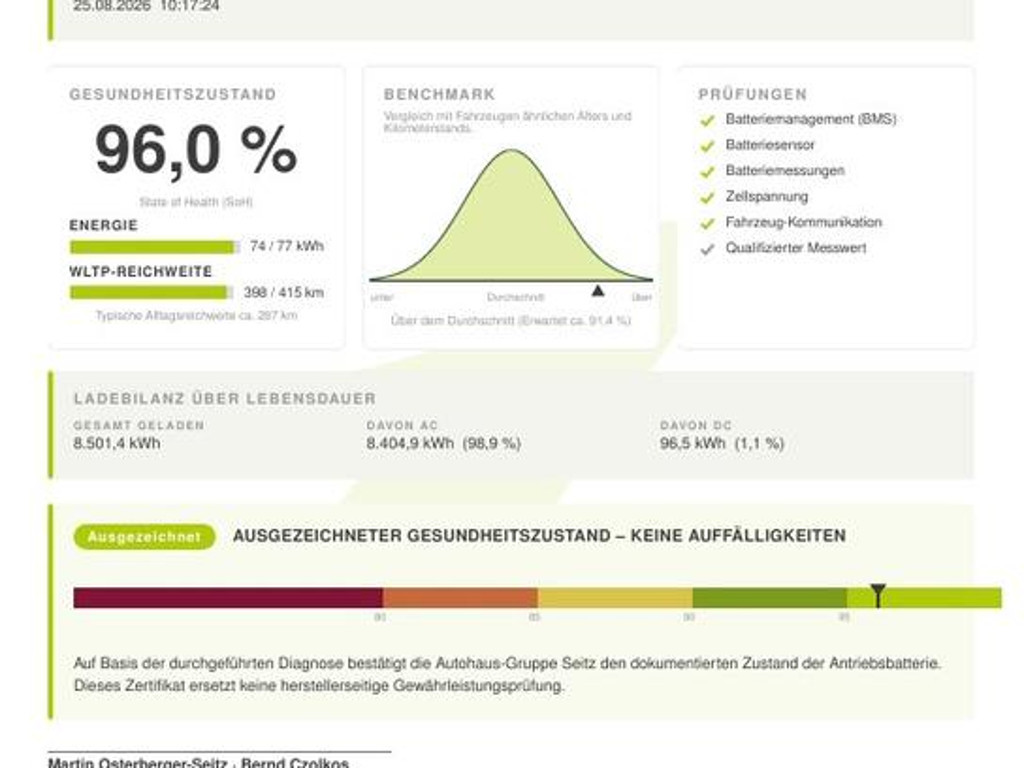Click the Über dem Durchschnitt caption

pos(511,321)
